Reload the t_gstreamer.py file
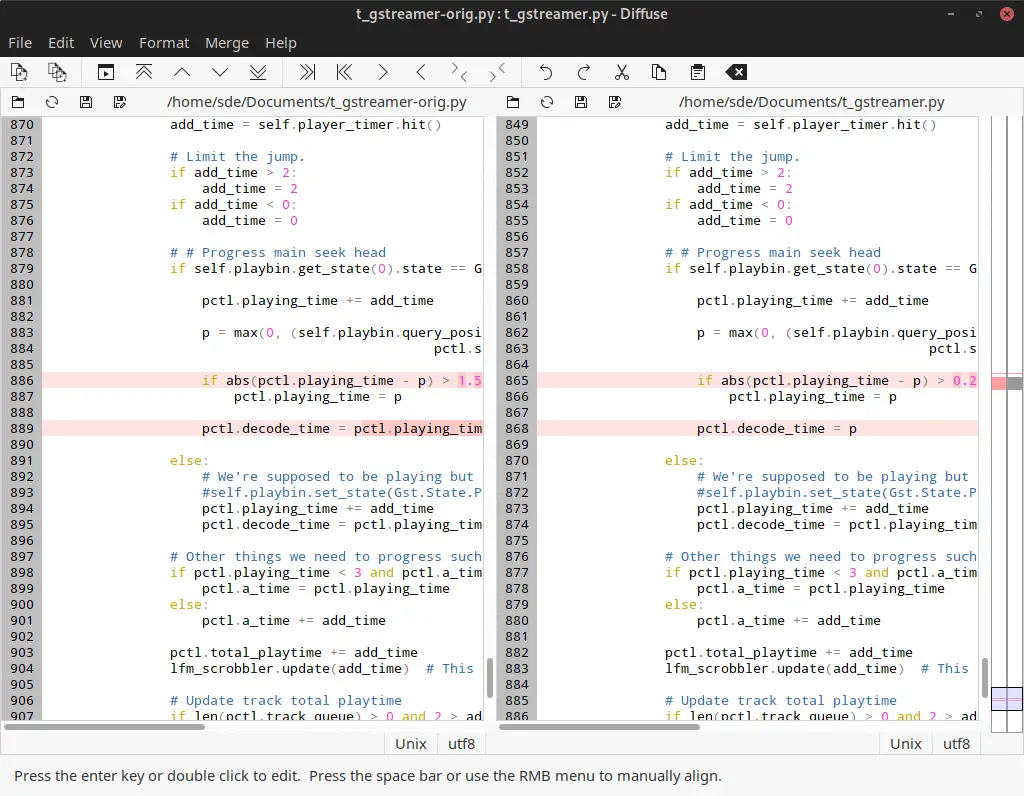Viewport: 1024px width, 796px height. tap(547, 102)
